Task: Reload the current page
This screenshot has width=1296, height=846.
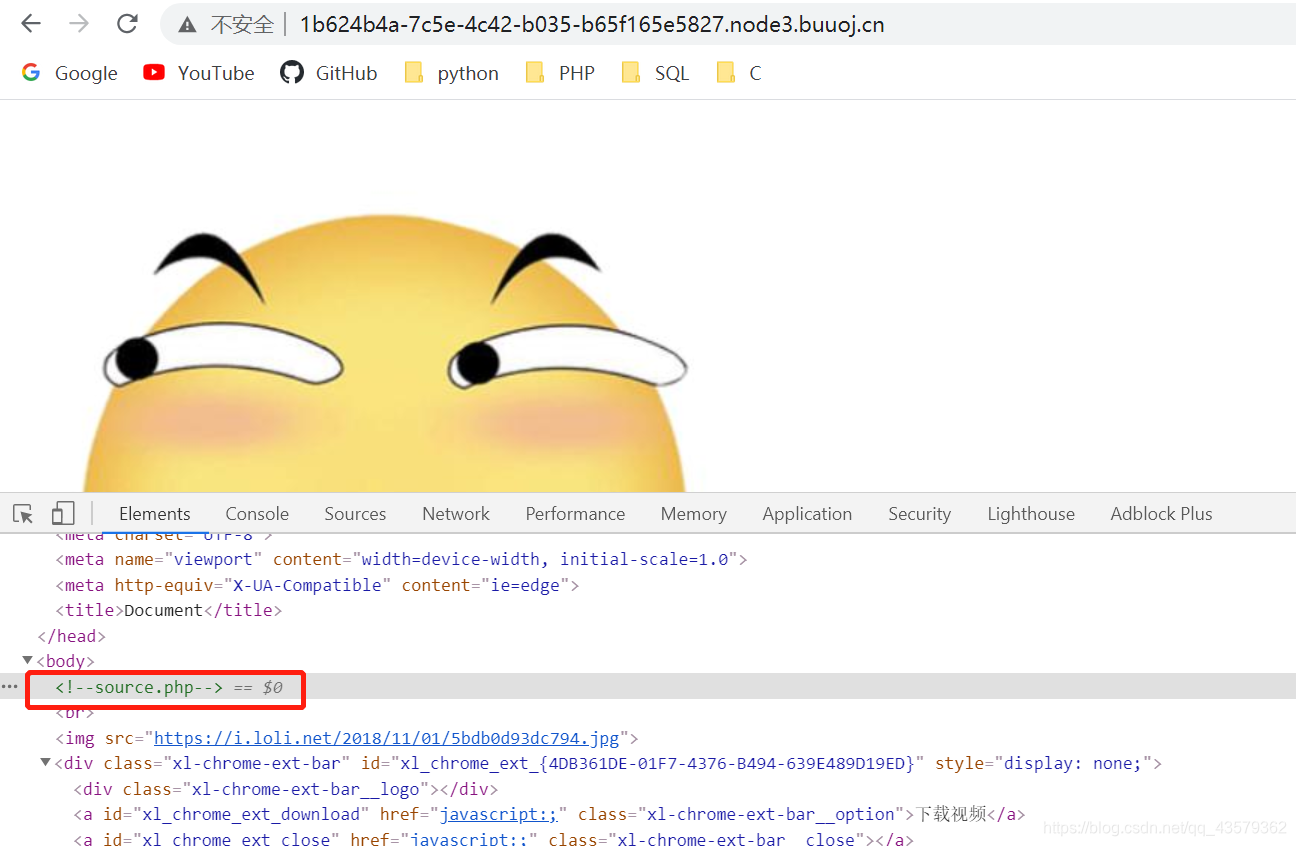Action: click(x=127, y=23)
